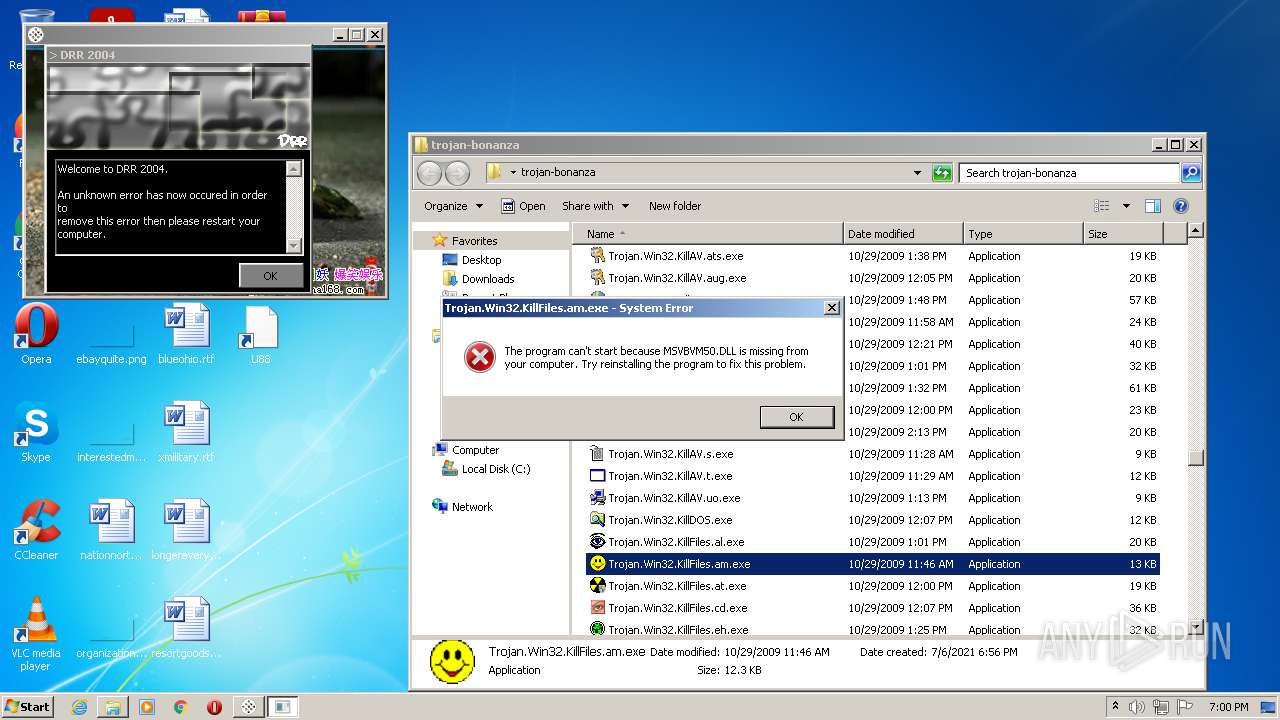Select highlighted Trojan.Win32.KillFiles.am.exe row
The width and height of the screenshot is (1280, 720).
click(x=872, y=564)
